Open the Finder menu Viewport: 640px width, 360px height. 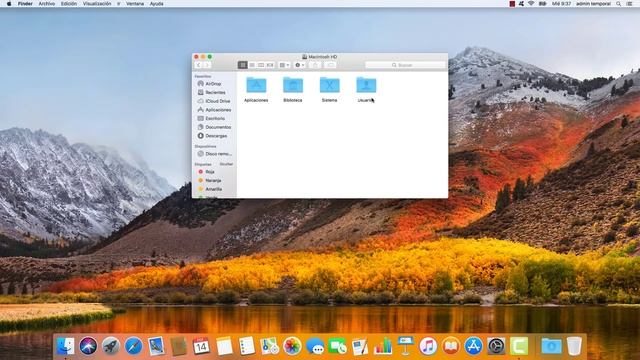pos(25,4)
